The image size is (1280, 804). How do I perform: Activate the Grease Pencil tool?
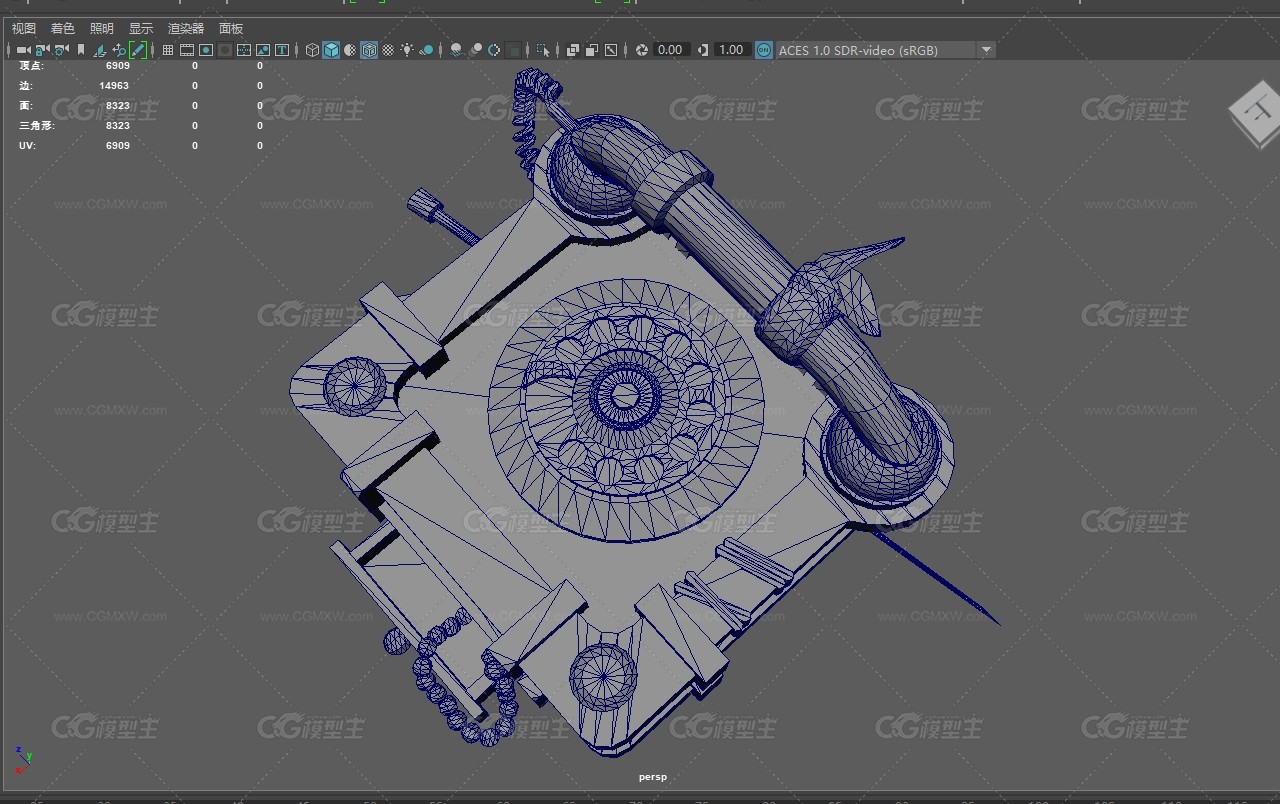pyautogui.click(x=138, y=50)
